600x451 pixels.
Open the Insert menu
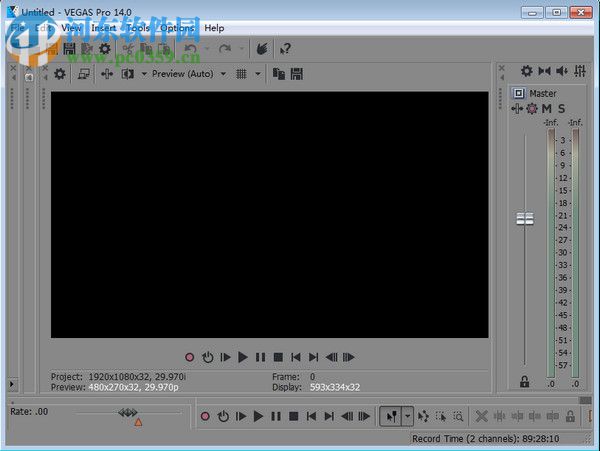[103, 28]
